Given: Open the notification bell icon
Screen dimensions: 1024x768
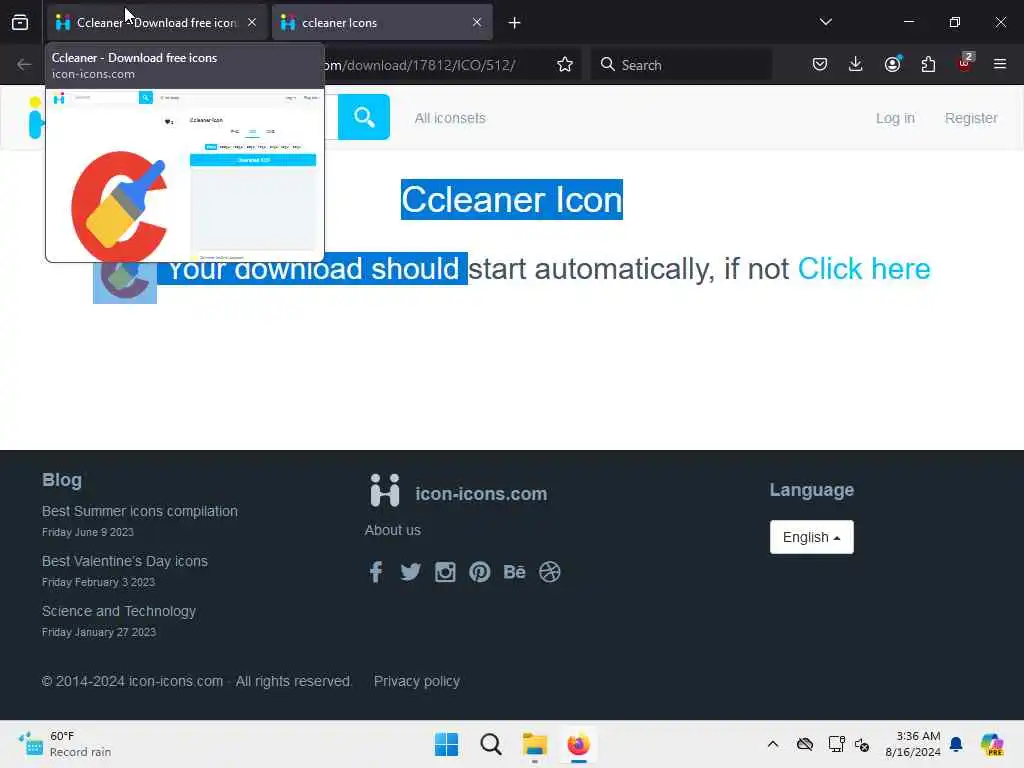Looking at the screenshot, I should click(956, 744).
